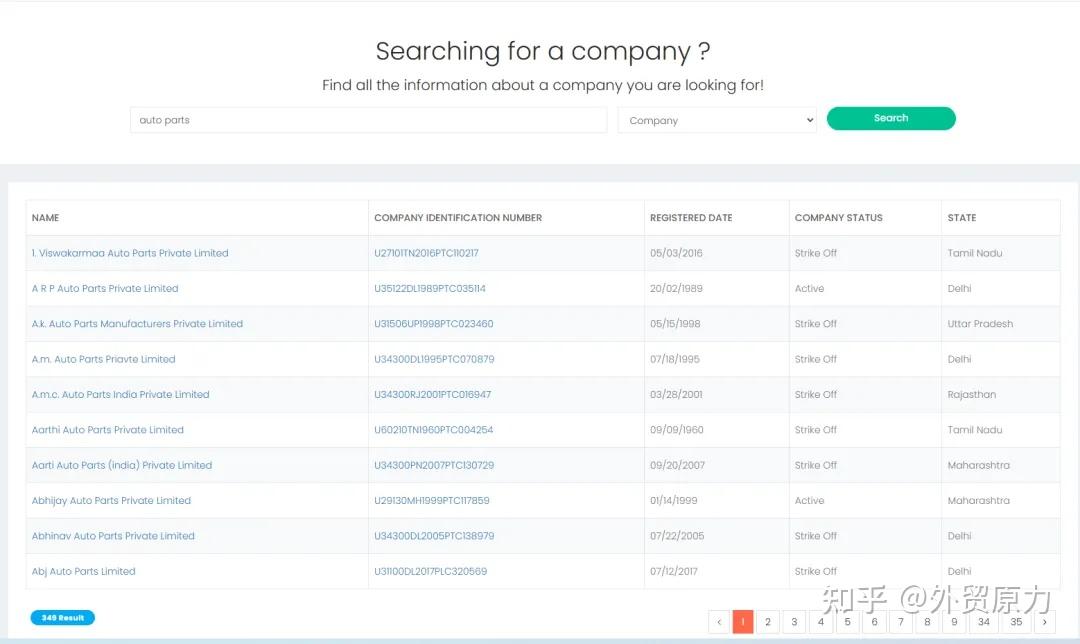Select page 1 in pagination
The width and height of the screenshot is (1080, 644).
(743, 622)
